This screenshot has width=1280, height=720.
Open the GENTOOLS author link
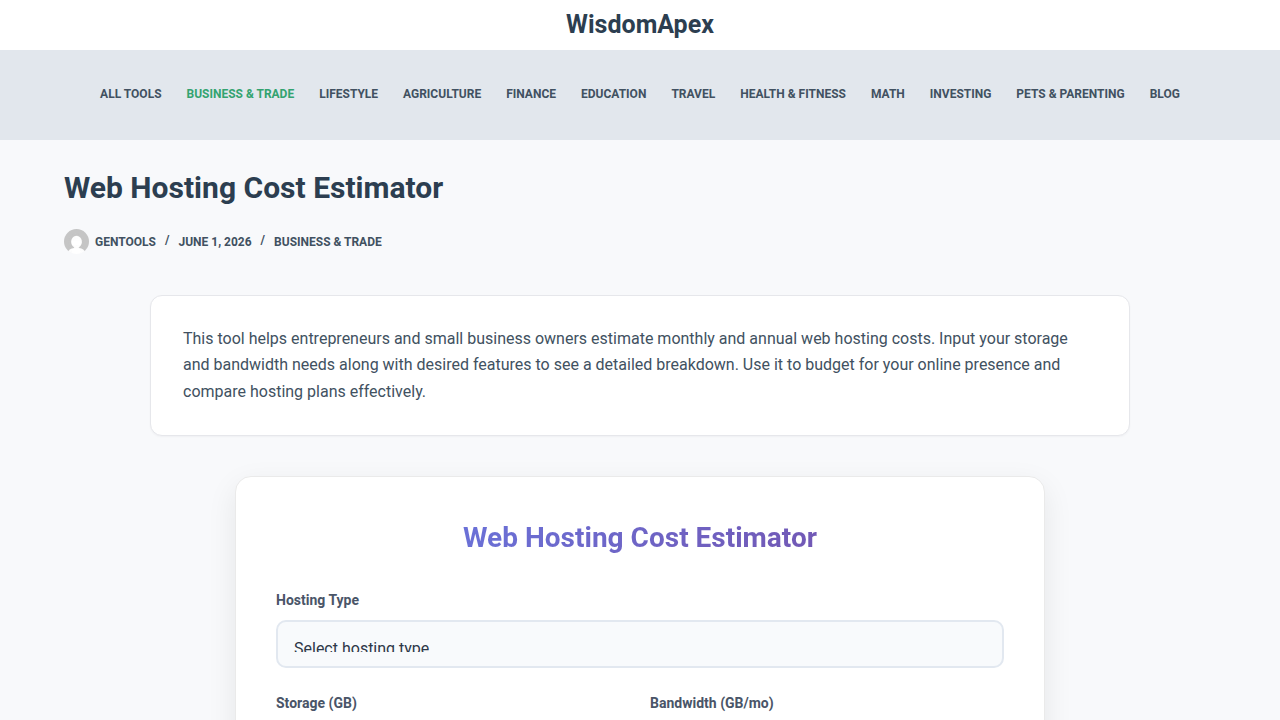pos(125,242)
